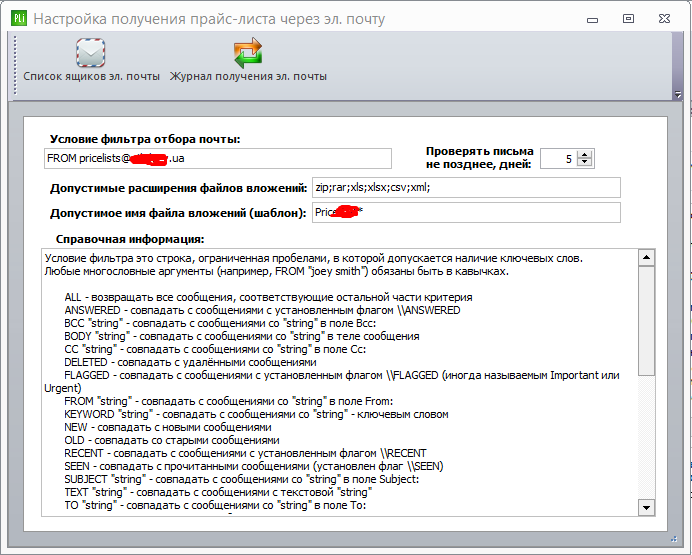Viewport: 692px width, 555px height.
Task: Click the 'TO "string"' reference line
Action: click(x=215, y=506)
